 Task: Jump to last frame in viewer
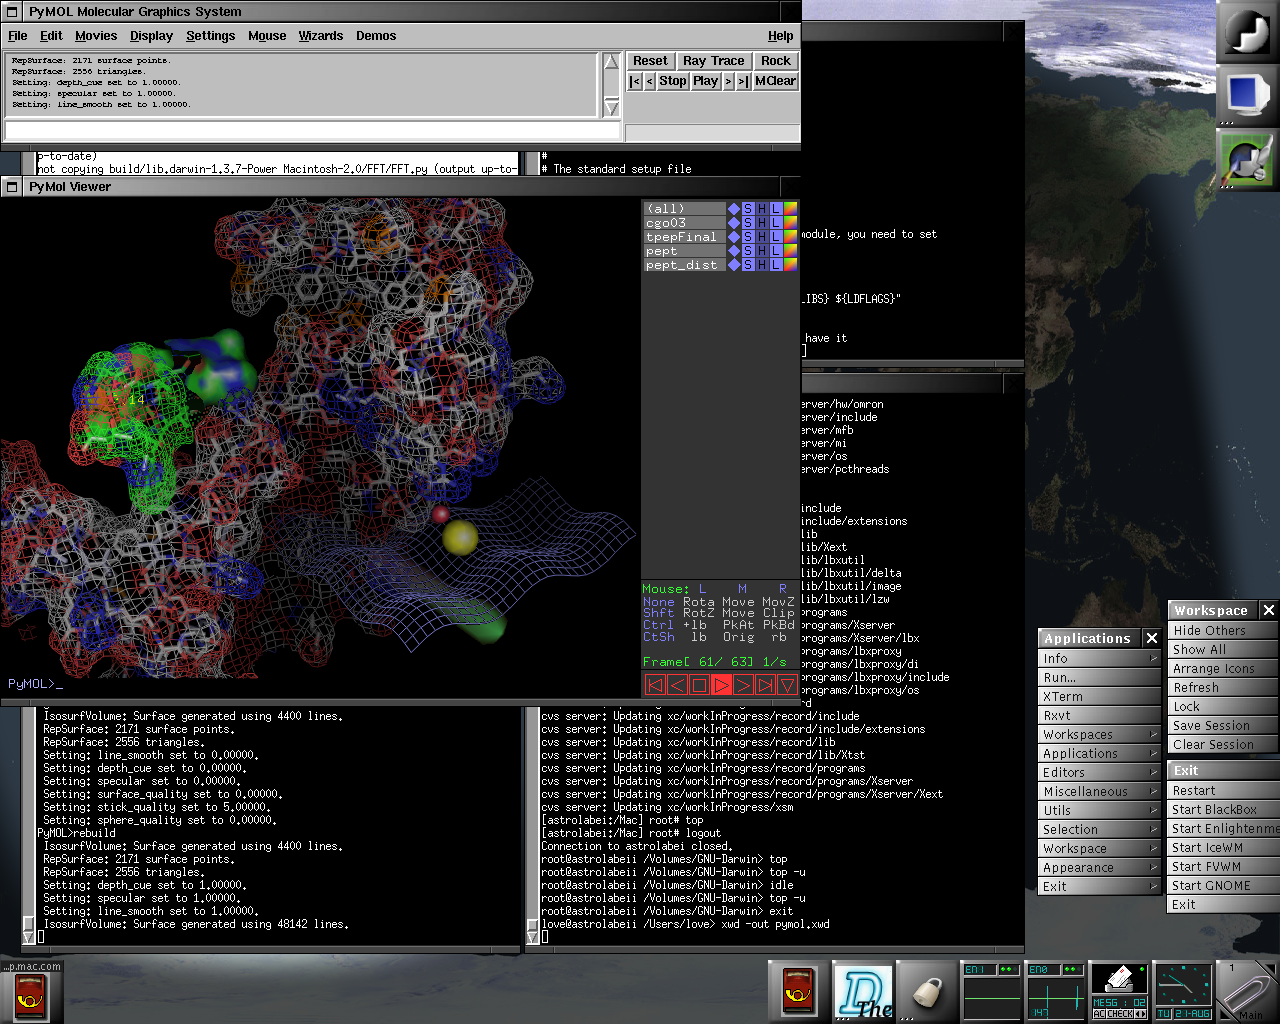[765, 685]
